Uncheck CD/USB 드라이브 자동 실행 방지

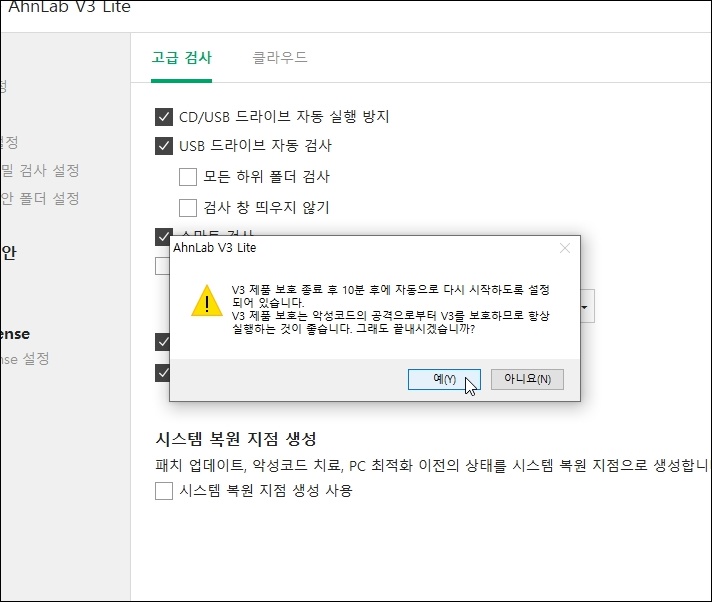point(164,117)
